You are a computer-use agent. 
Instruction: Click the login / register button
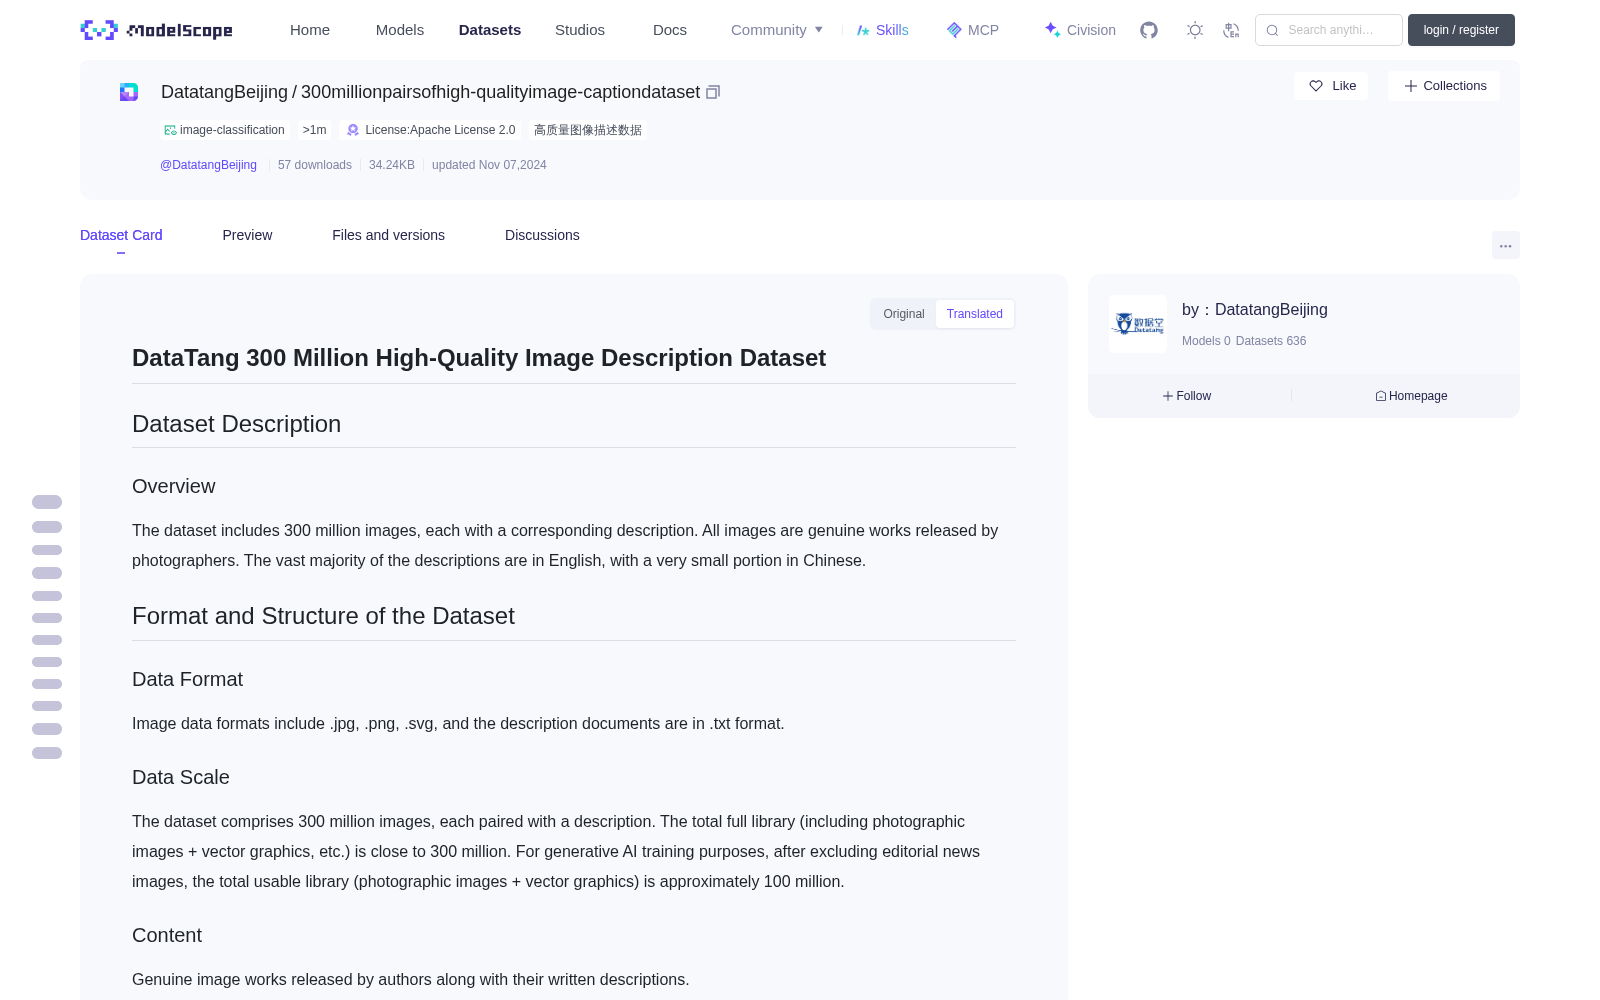(1461, 30)
